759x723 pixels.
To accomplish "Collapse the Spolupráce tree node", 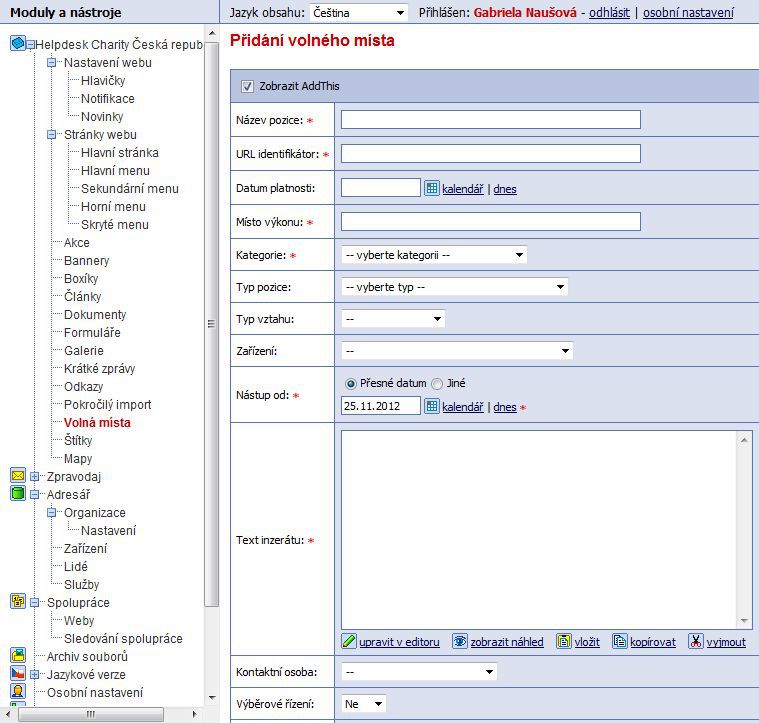I will pyautogui.click(x=34, y=602).
